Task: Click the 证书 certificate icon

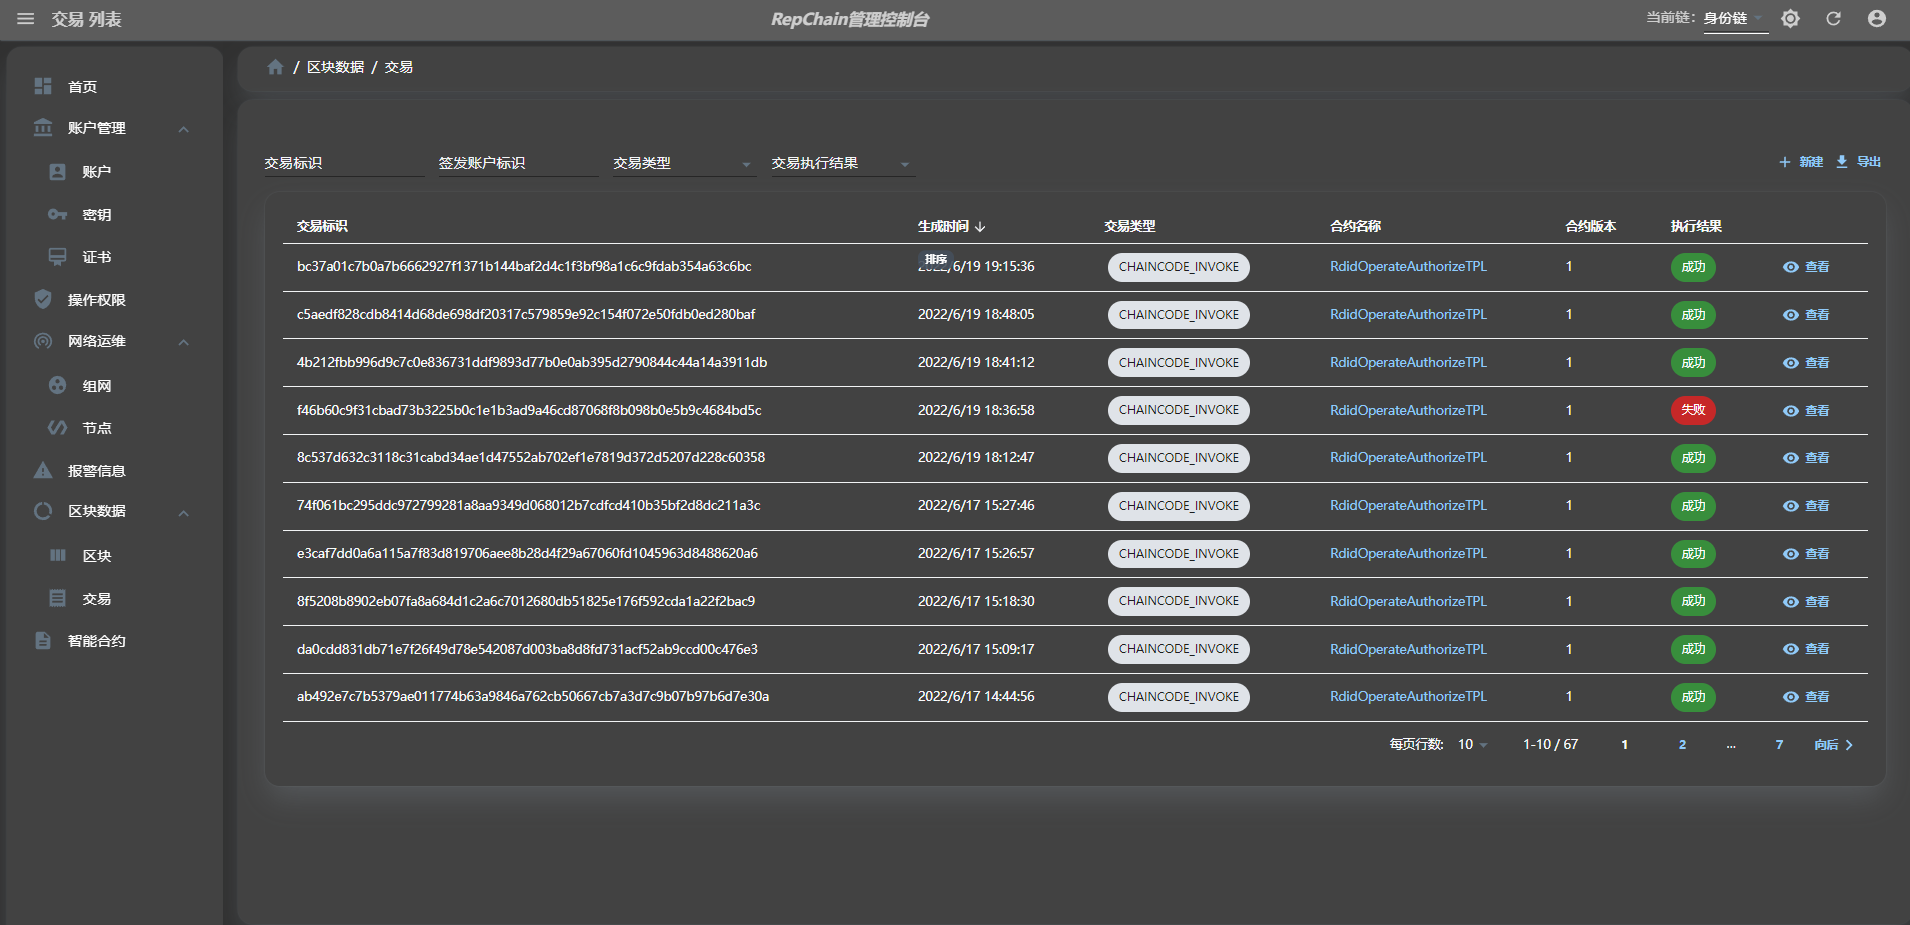Action: (58, 257)
